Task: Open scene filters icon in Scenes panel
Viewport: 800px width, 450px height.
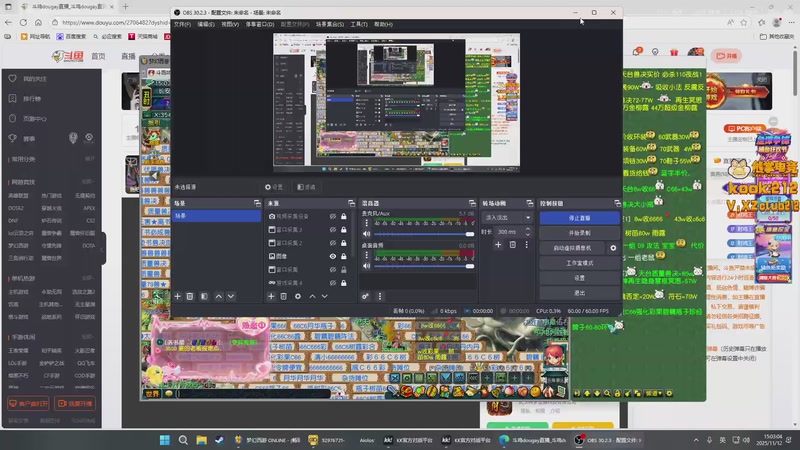Action: pyautogui.click(x=204, y=296)
